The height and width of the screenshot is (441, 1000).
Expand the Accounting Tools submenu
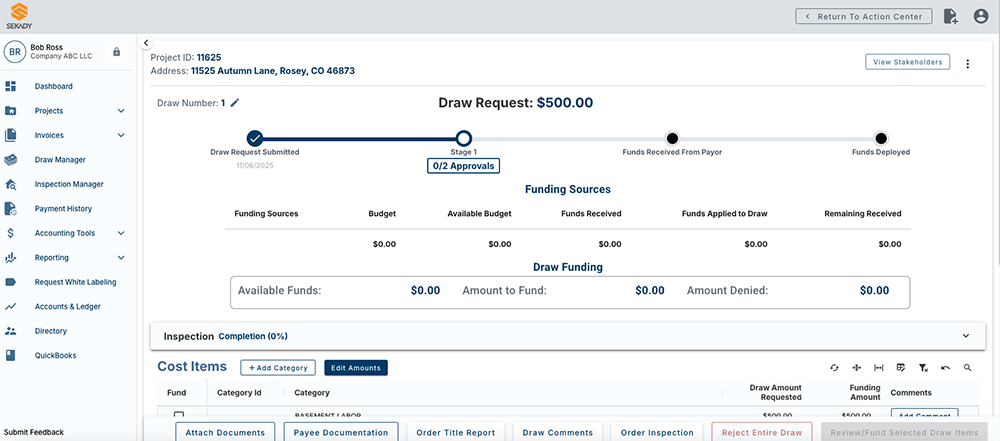point(121,233)
